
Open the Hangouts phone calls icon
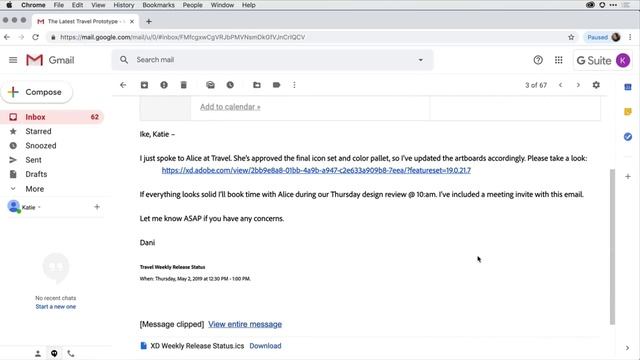pyautogui.click(x=71, y=353)
